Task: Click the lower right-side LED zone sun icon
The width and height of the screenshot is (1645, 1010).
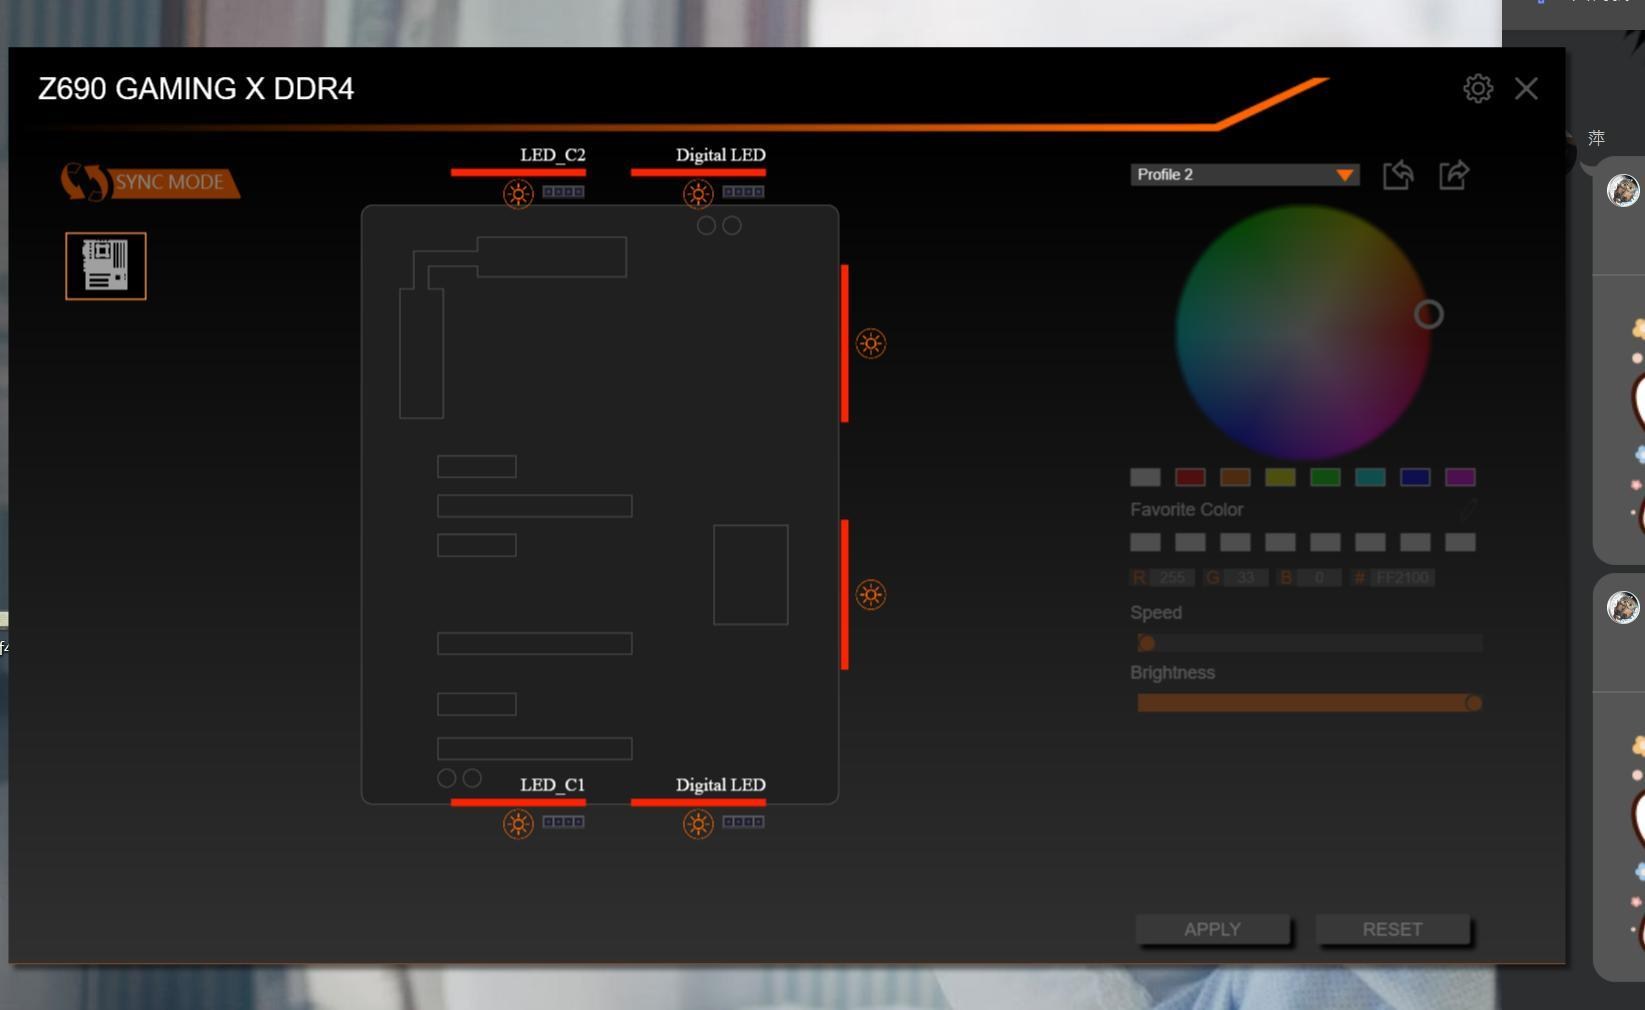Action: coord(871,595)
